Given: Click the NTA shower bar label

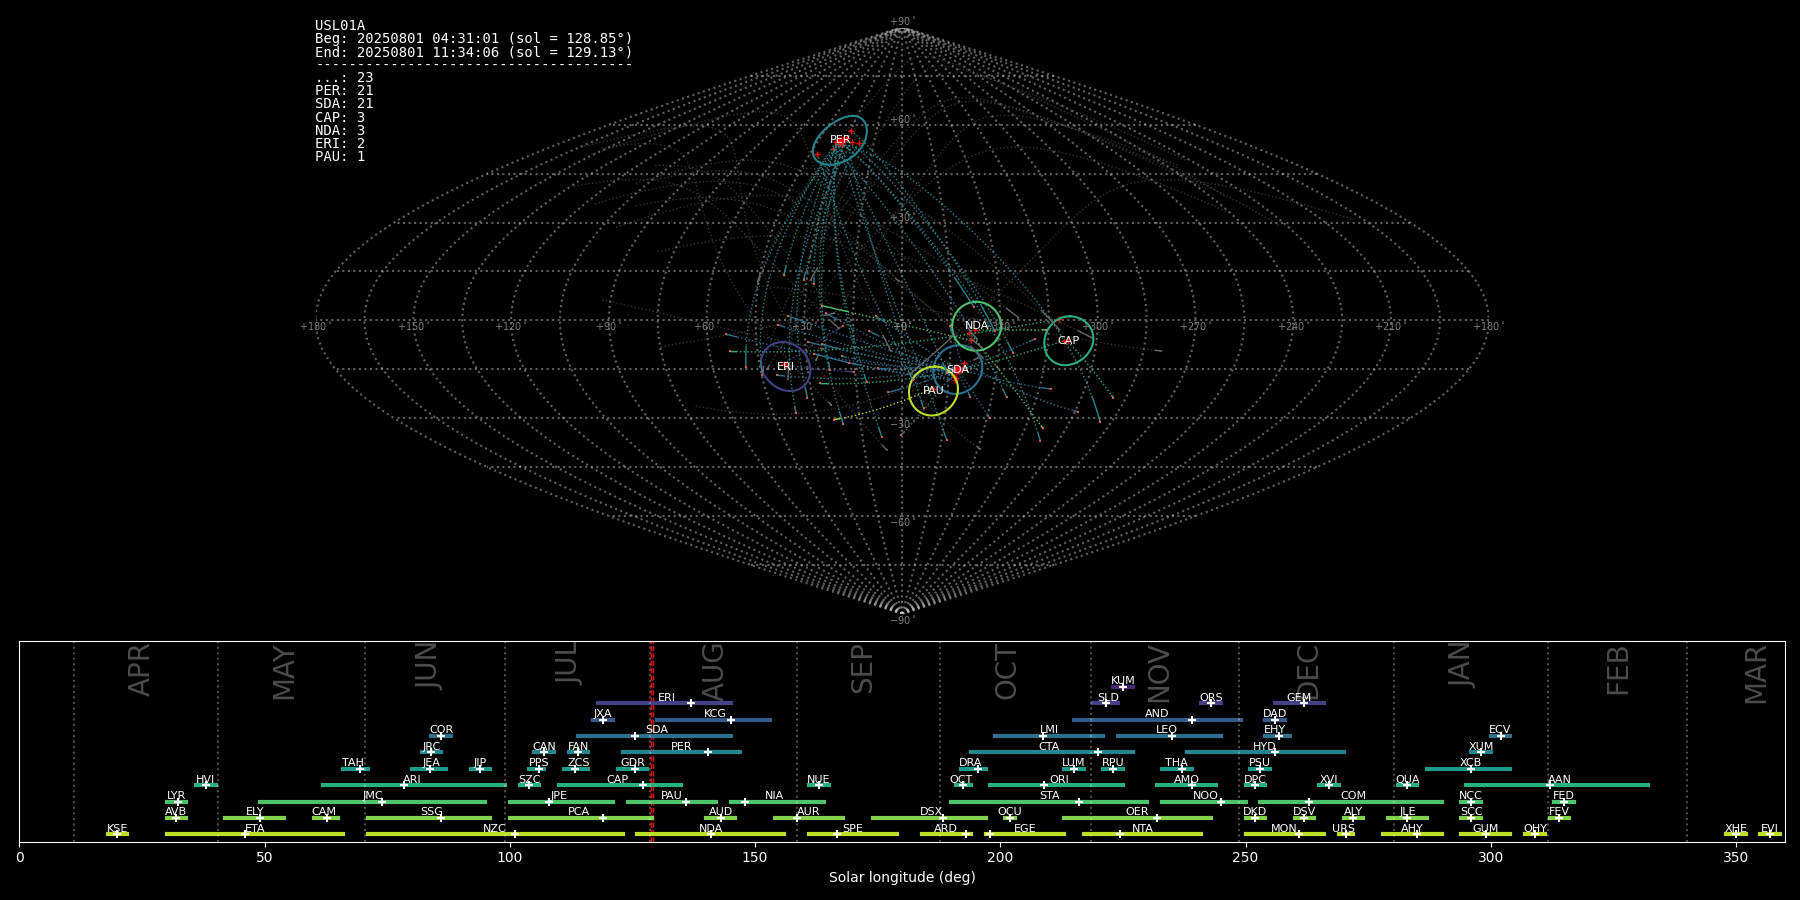Looking at the screenshot, I should tap(1142, 829).
